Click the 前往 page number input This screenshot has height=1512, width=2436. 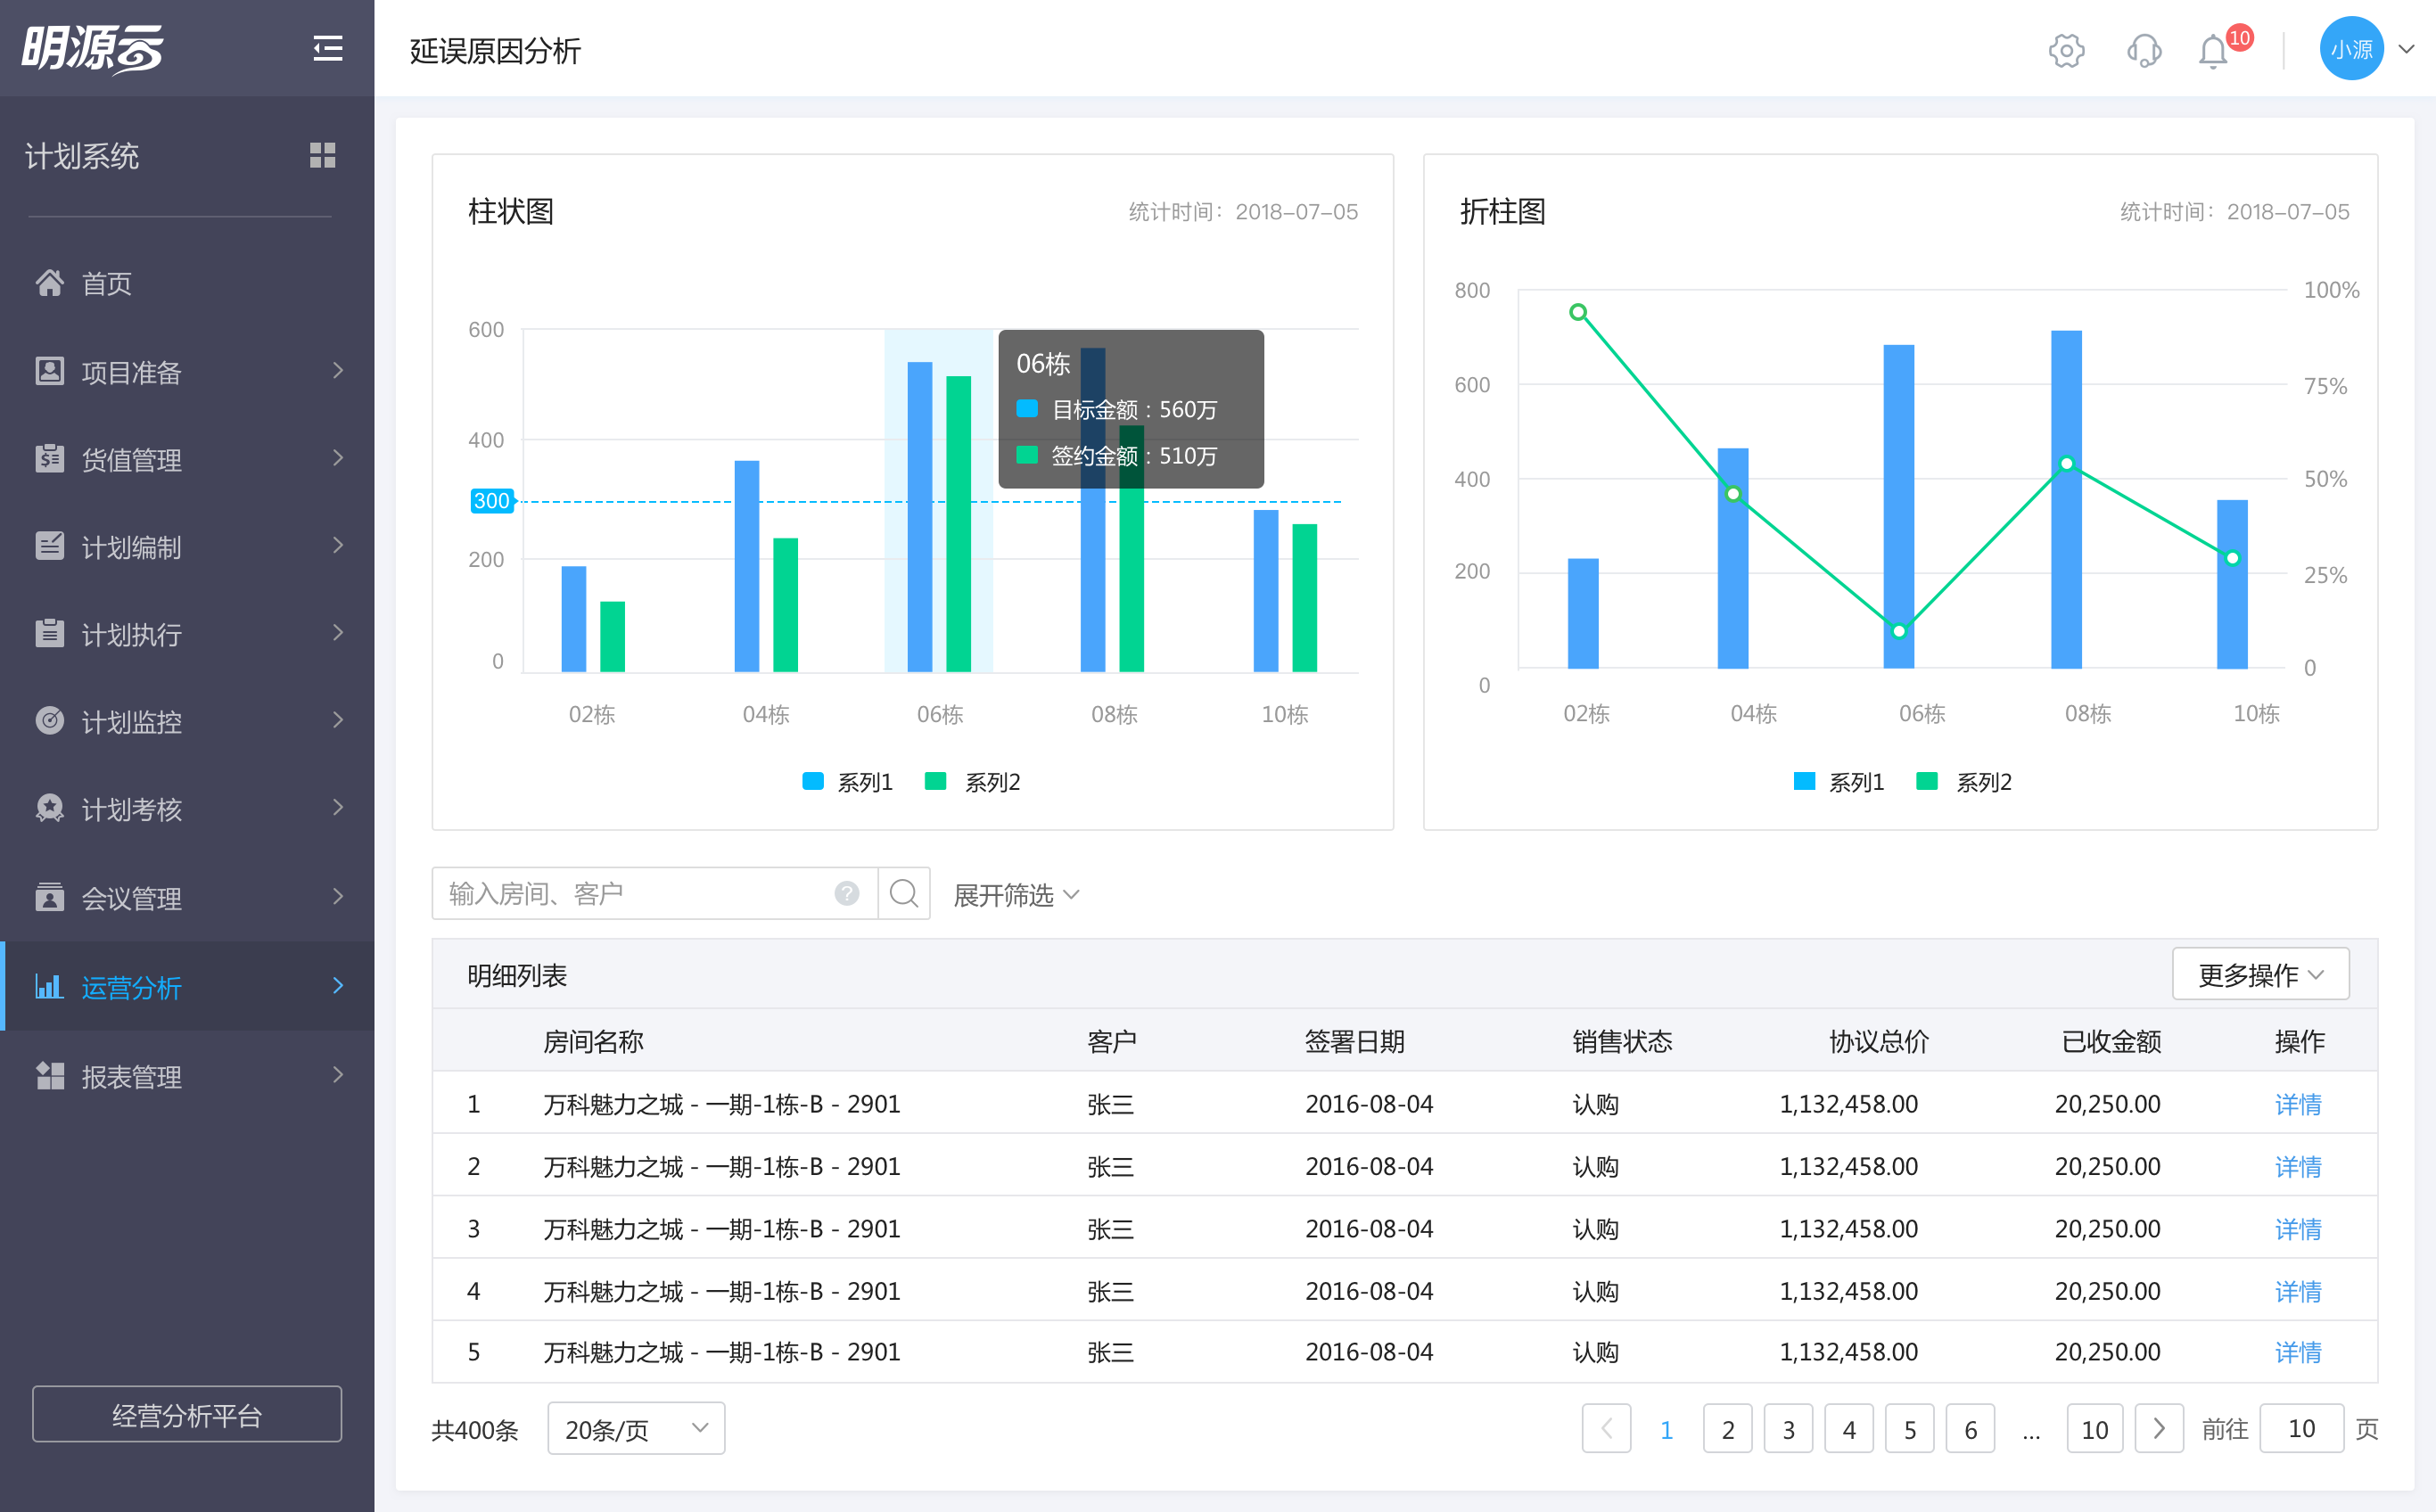pyautogui.click(x=2301, y=1429)
